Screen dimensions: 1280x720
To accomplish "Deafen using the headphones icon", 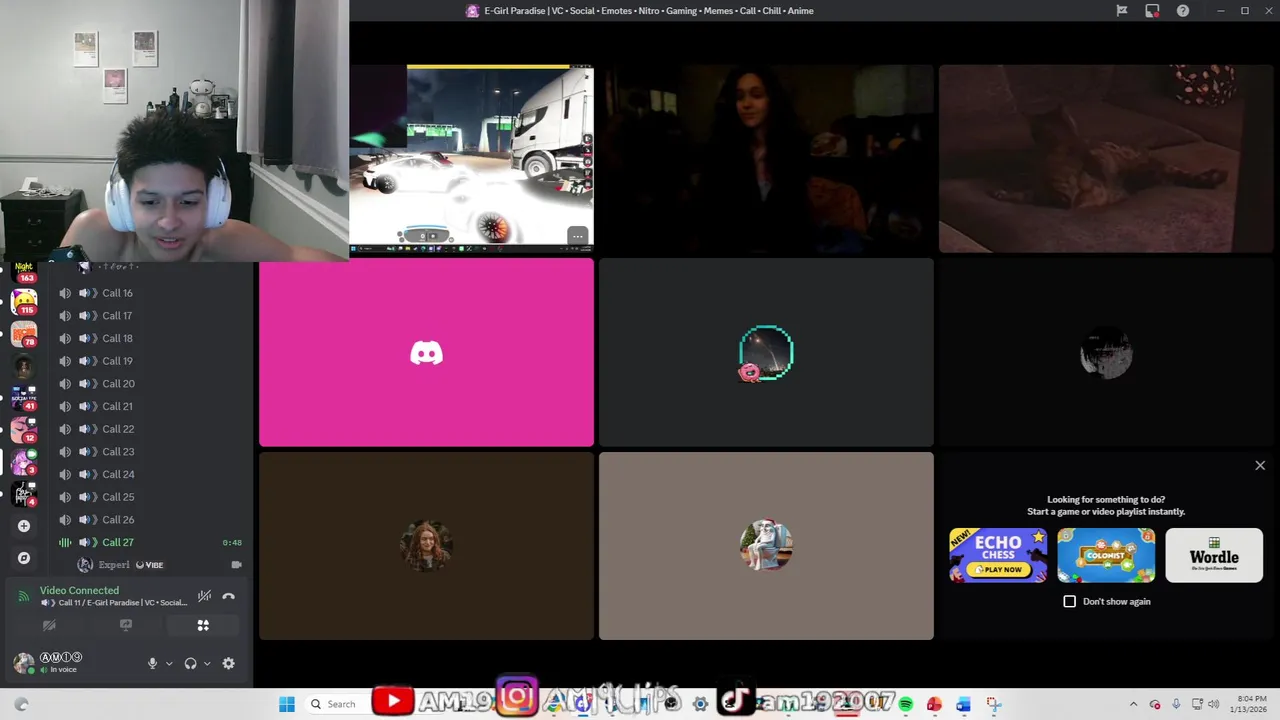I will tap(190, 663).
